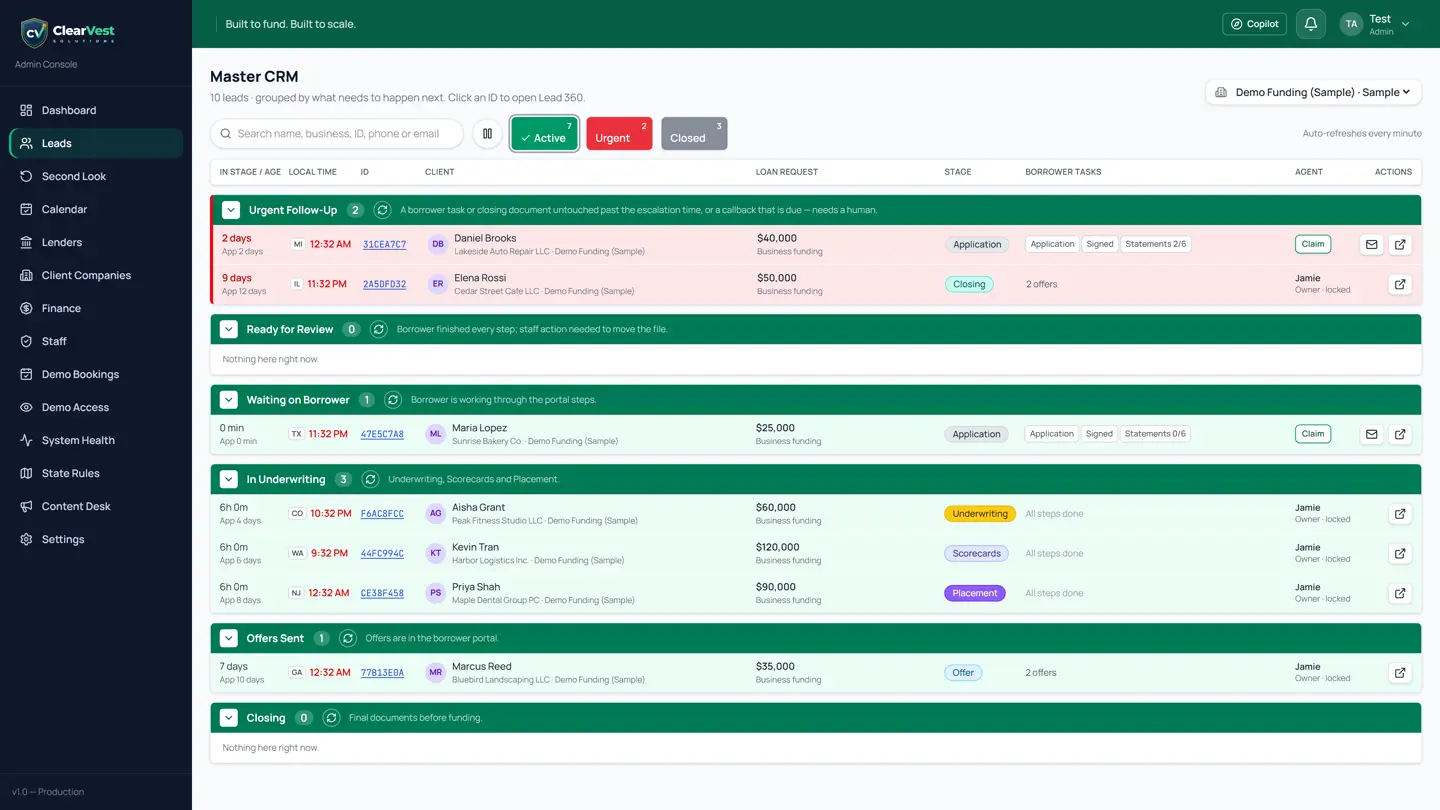1440x810 pixels.
Task: Collapse the Offers Sent section
Action: tap(229, 638)
